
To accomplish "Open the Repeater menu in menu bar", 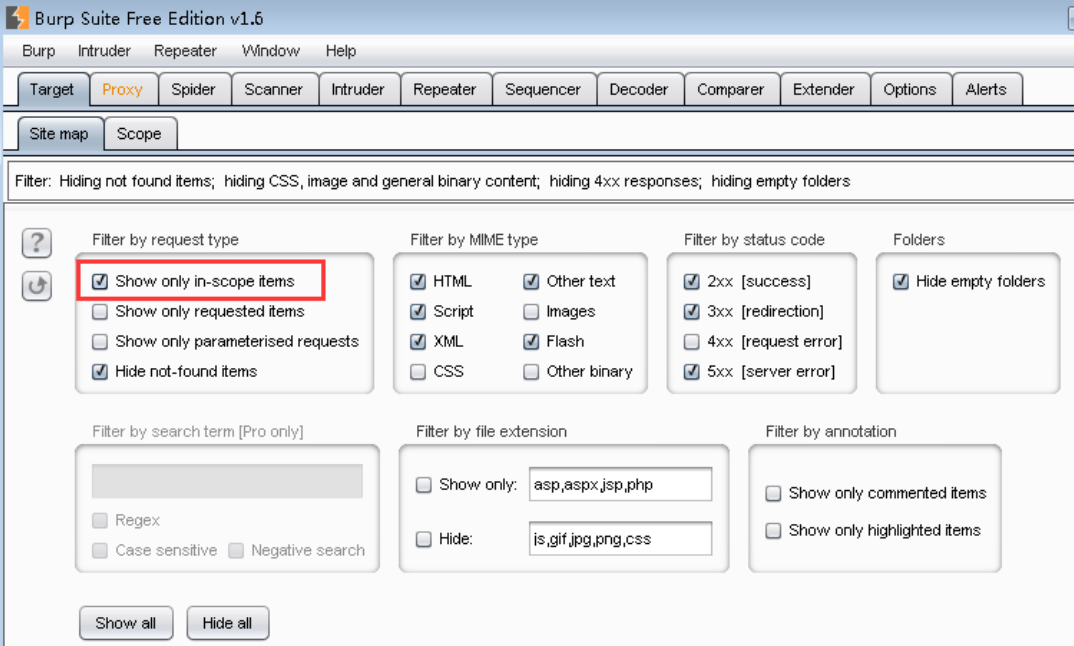I will 185,51.
